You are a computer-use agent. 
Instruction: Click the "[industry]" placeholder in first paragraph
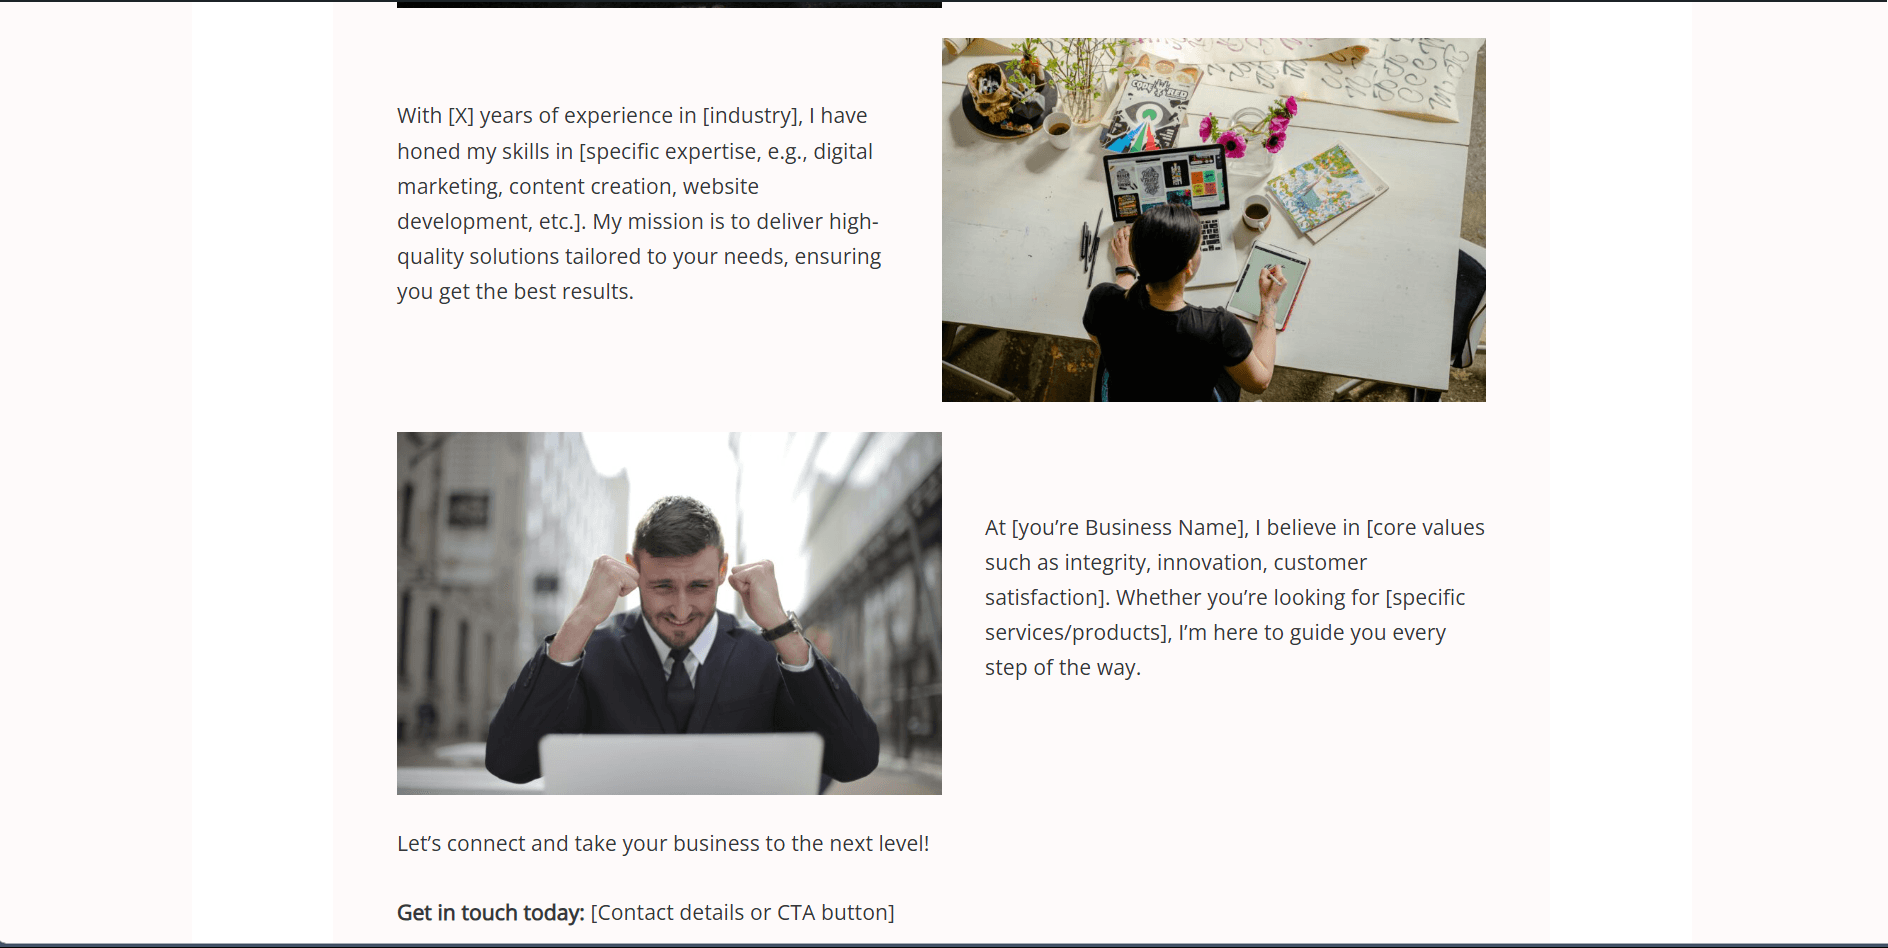click(x=752, y=116)
